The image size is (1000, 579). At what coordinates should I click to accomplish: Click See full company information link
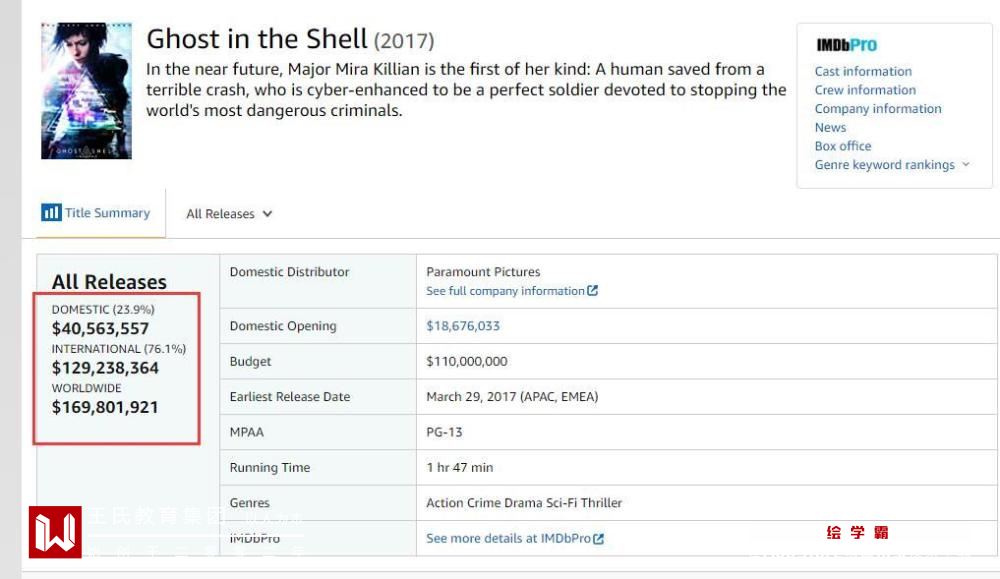click(505, 291)
